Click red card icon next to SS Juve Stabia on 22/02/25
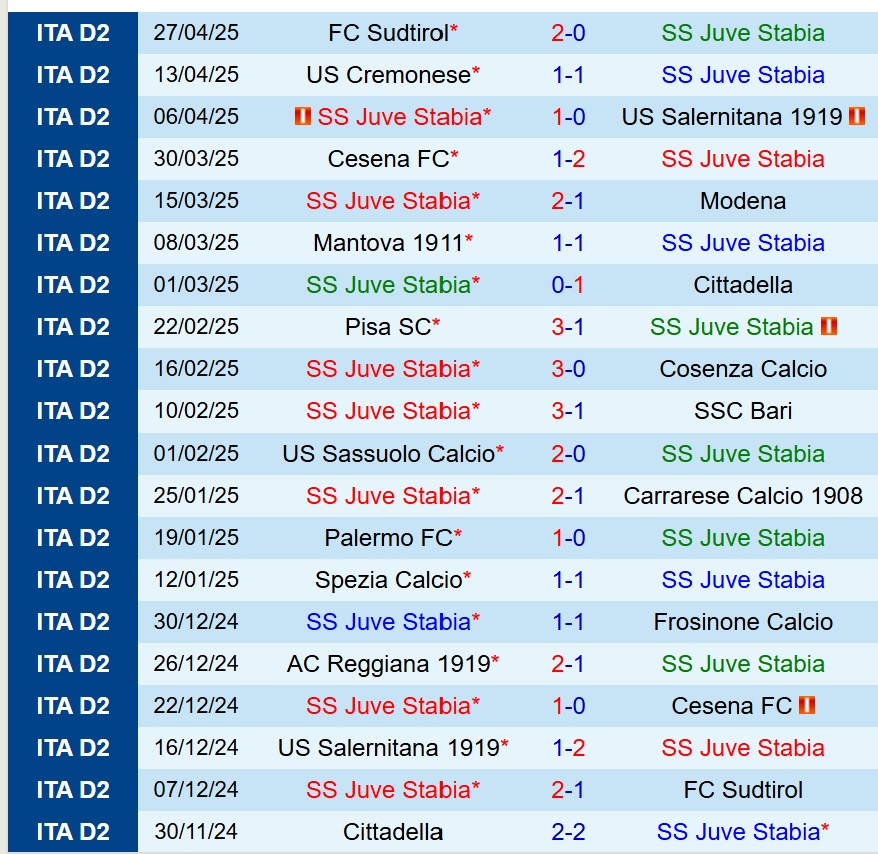 pyautogui.click(x=828, y=327)
